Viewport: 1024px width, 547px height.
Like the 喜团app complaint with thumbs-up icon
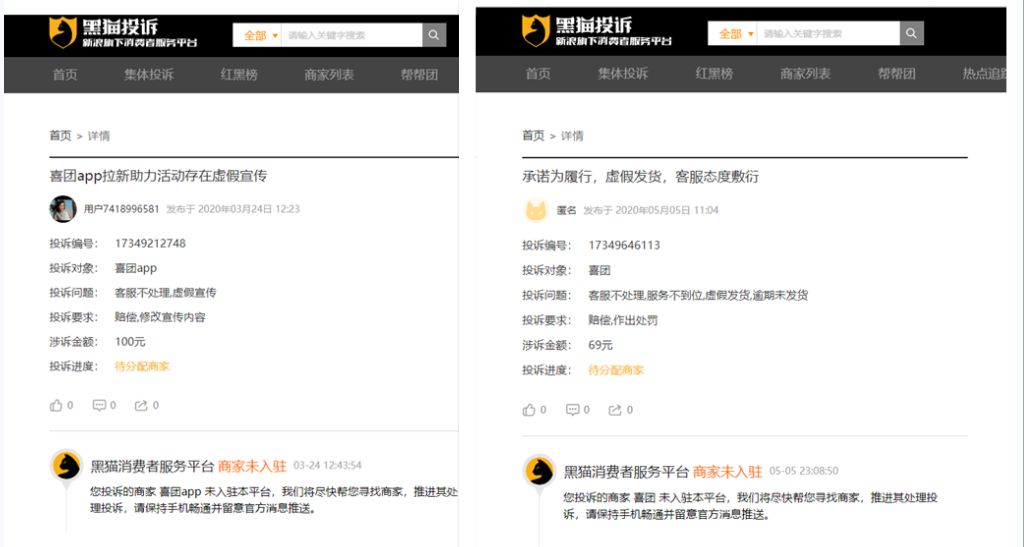(56, 405)
